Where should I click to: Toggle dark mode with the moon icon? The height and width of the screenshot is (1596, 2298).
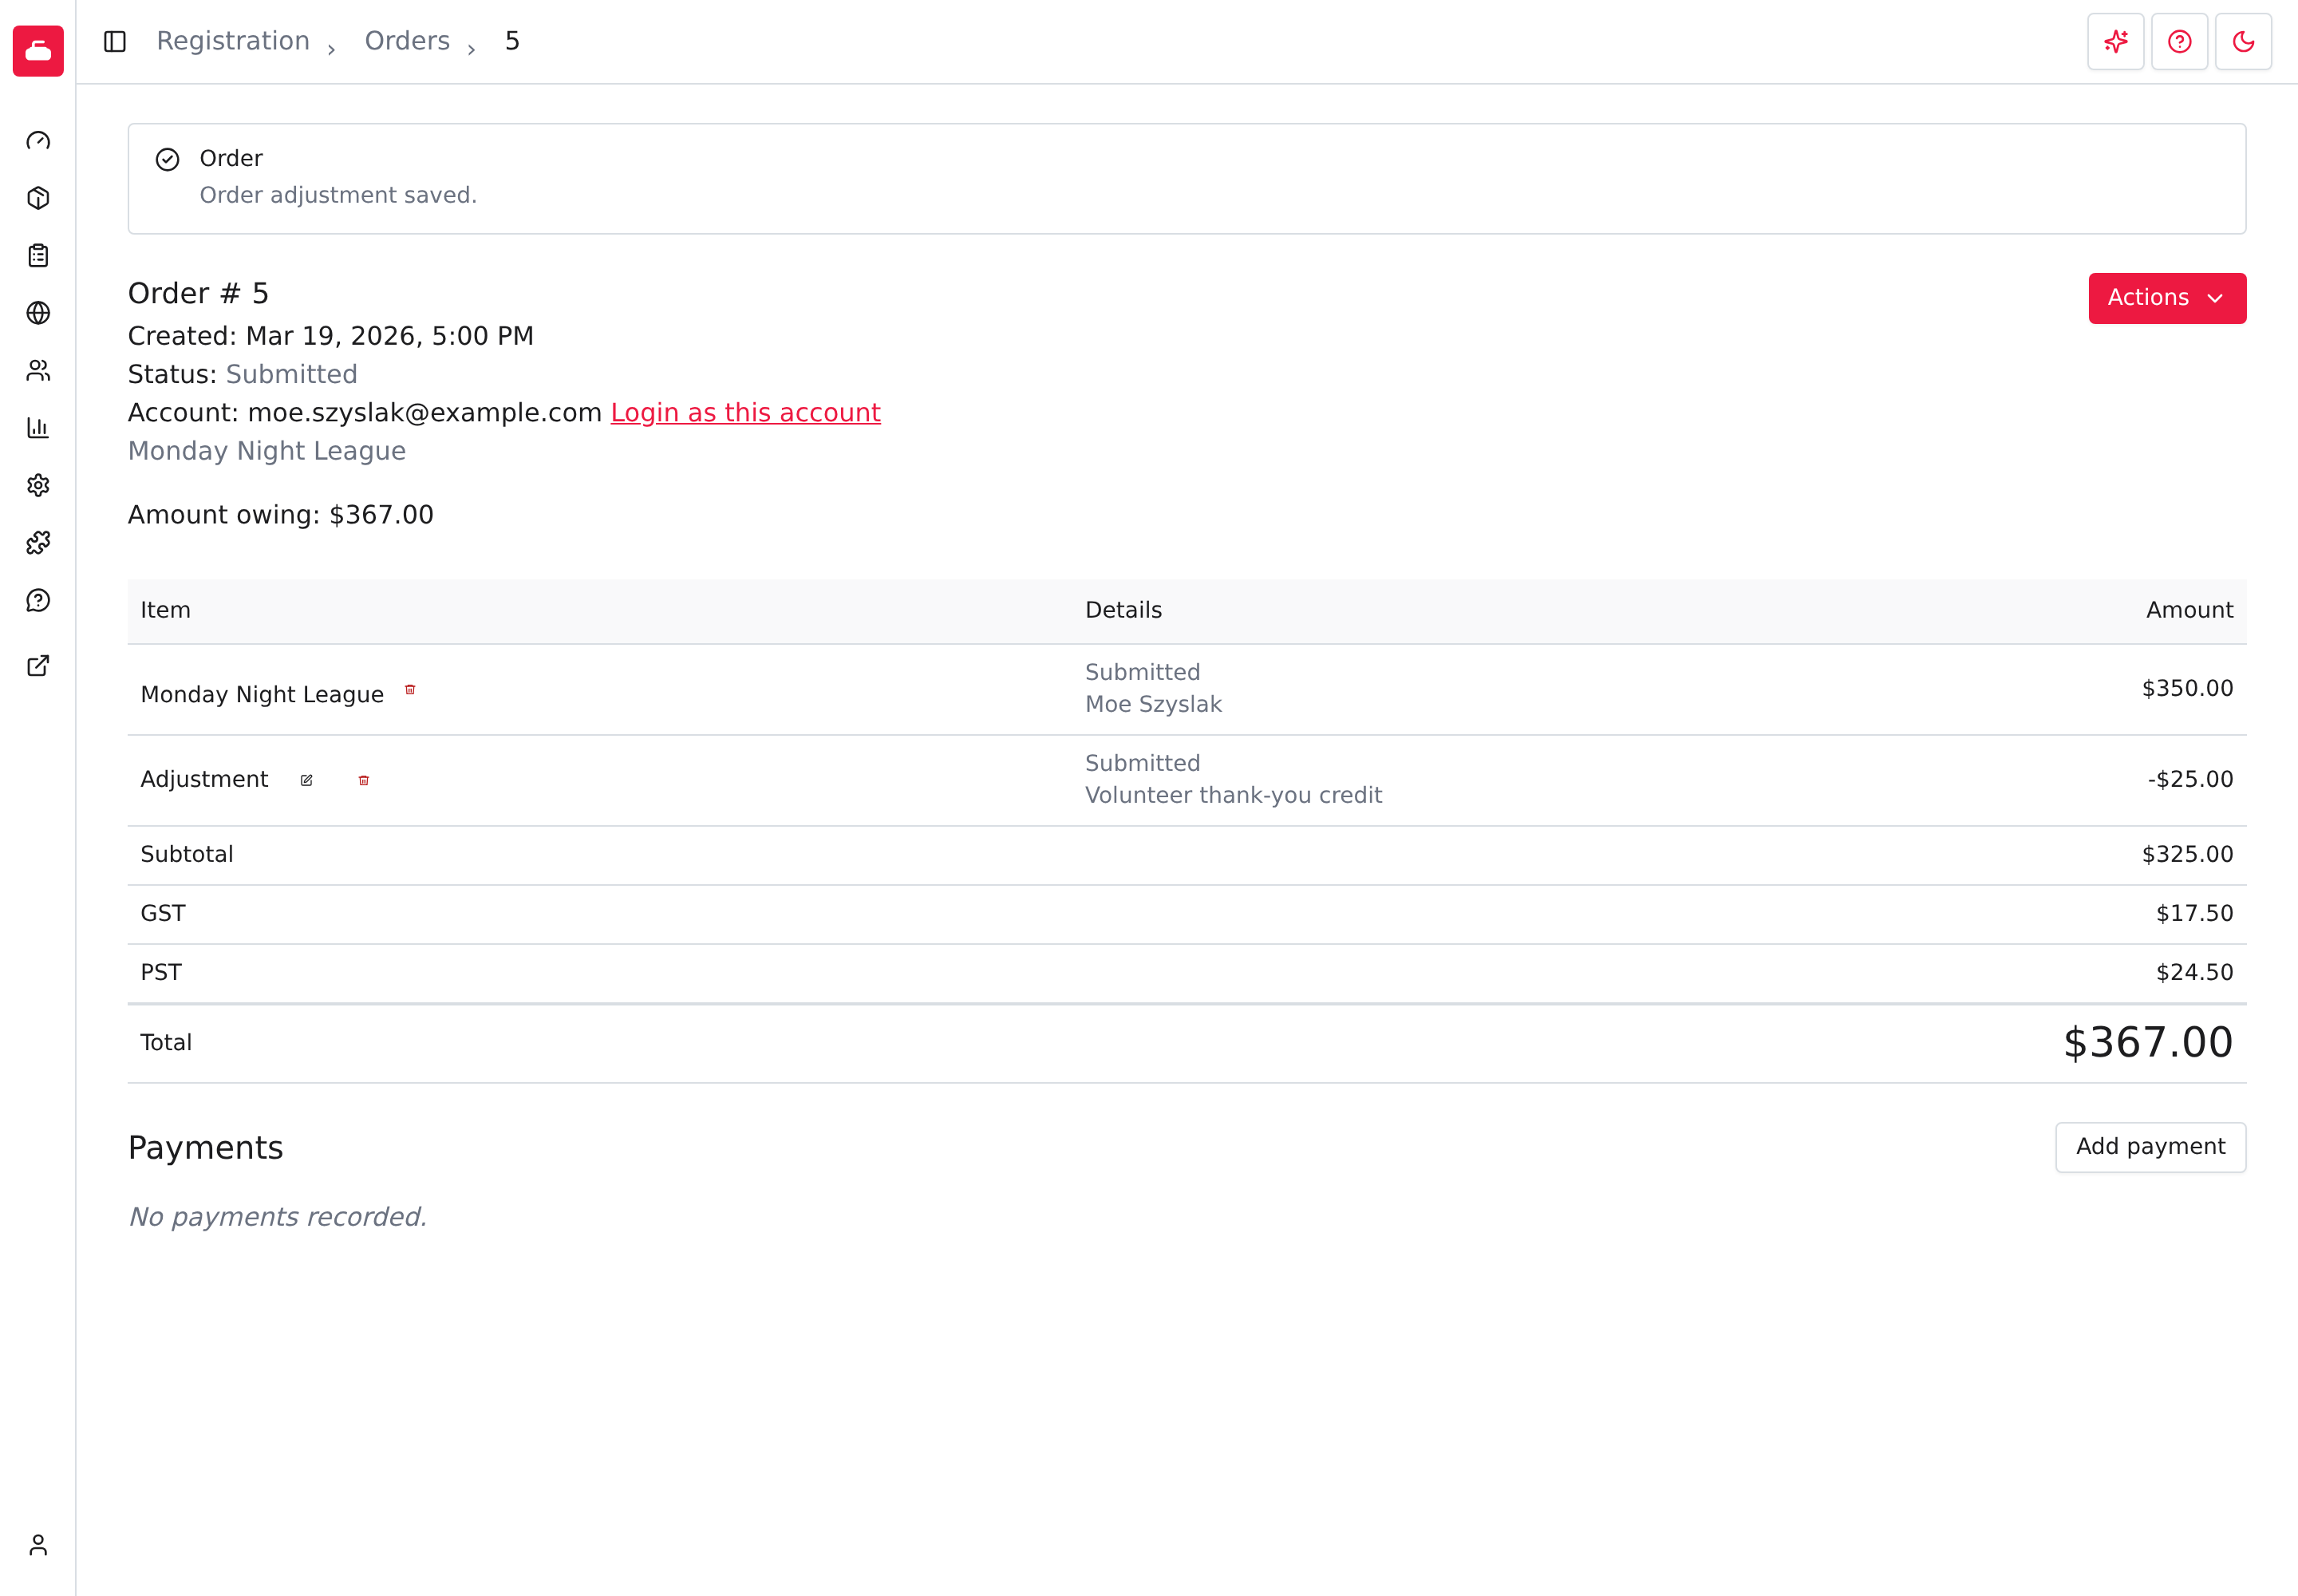point(2244,42)
